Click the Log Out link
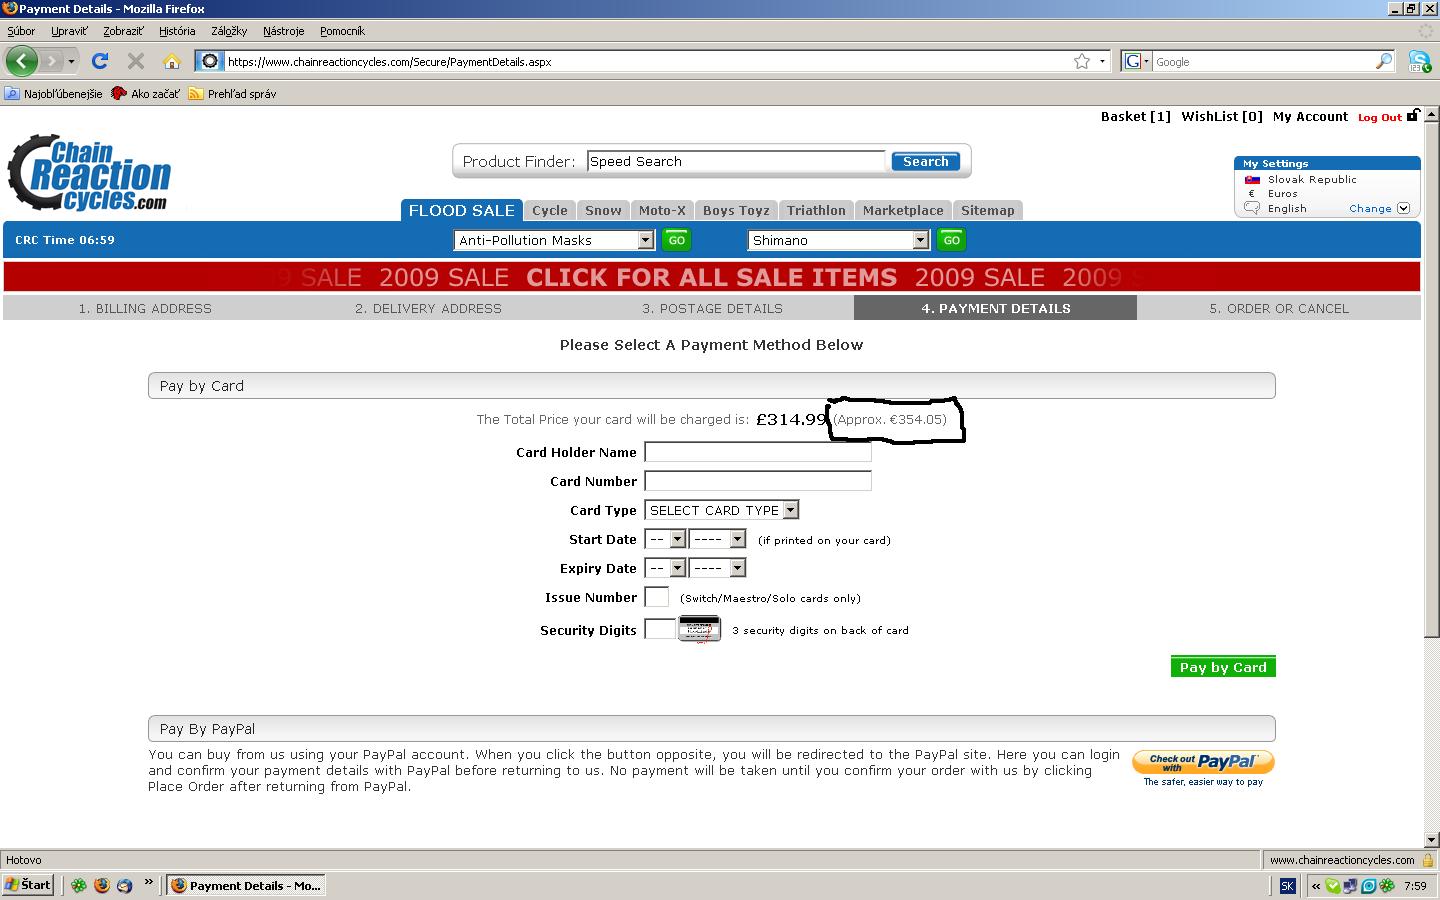Image resolution: width=1440 pixels, height=900 pixels. pos(1379,117)
